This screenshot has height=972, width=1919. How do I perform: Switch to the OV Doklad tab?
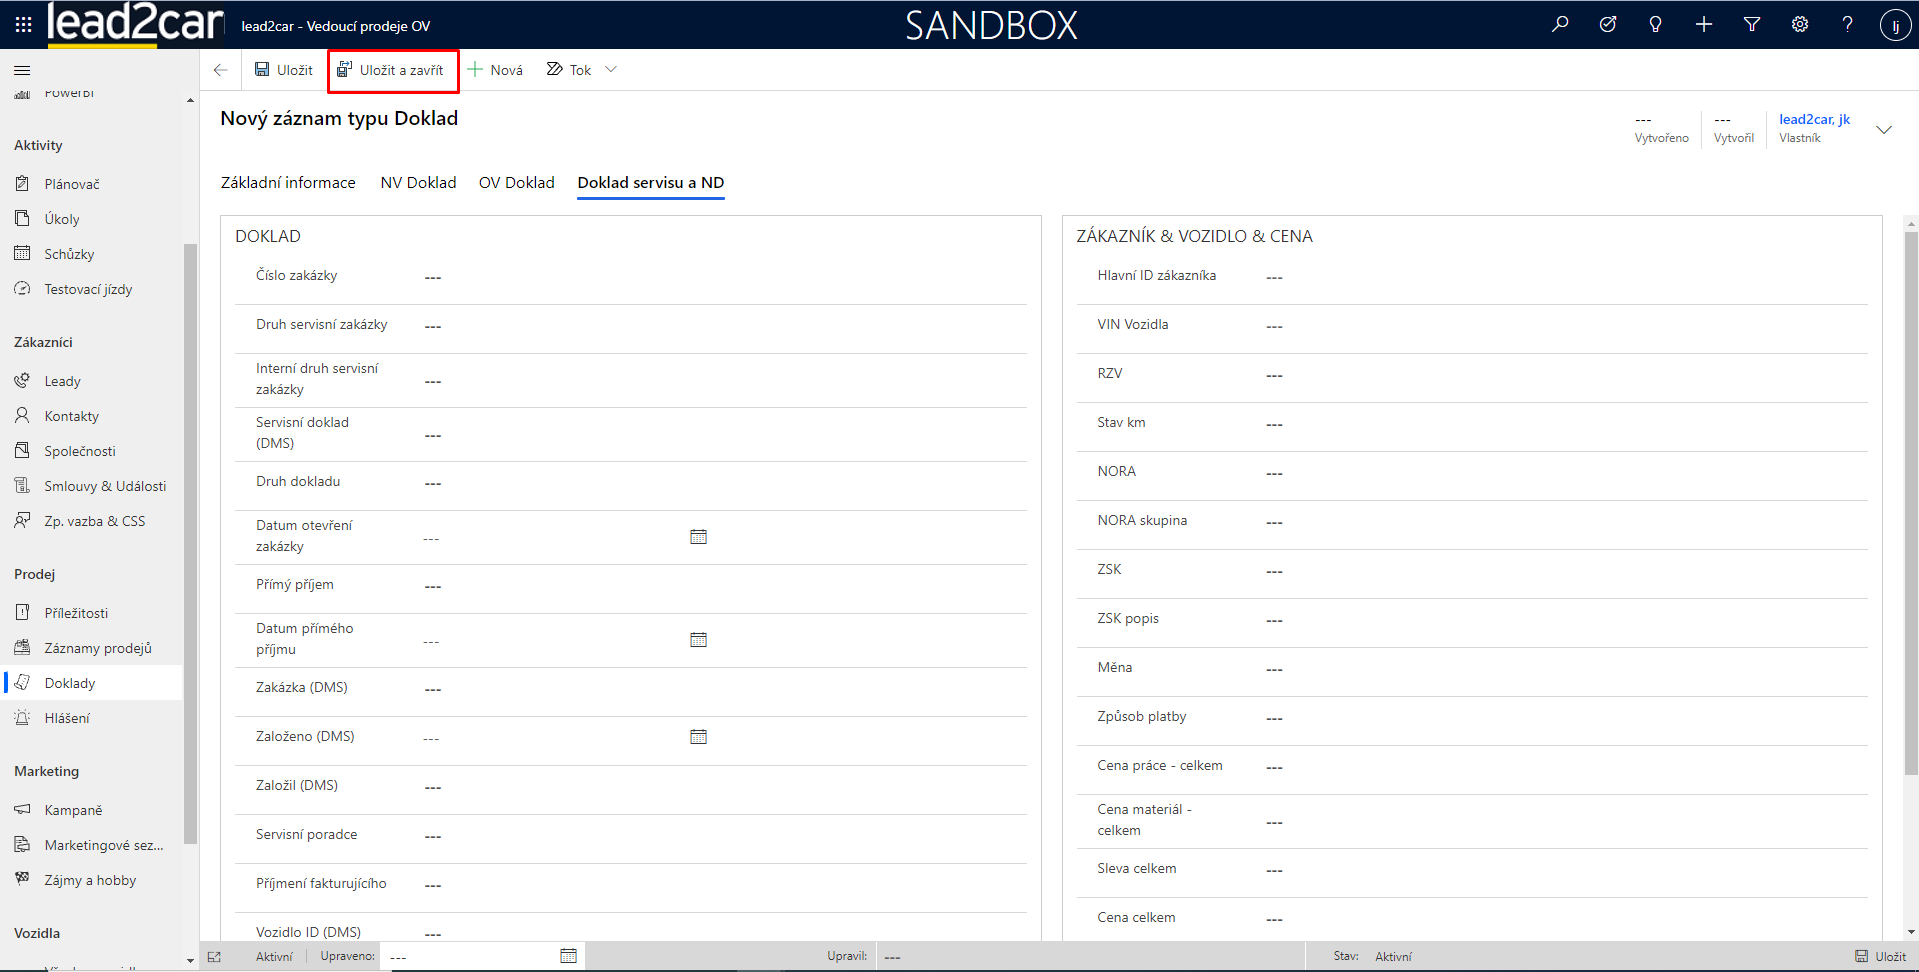coord(516,183)
